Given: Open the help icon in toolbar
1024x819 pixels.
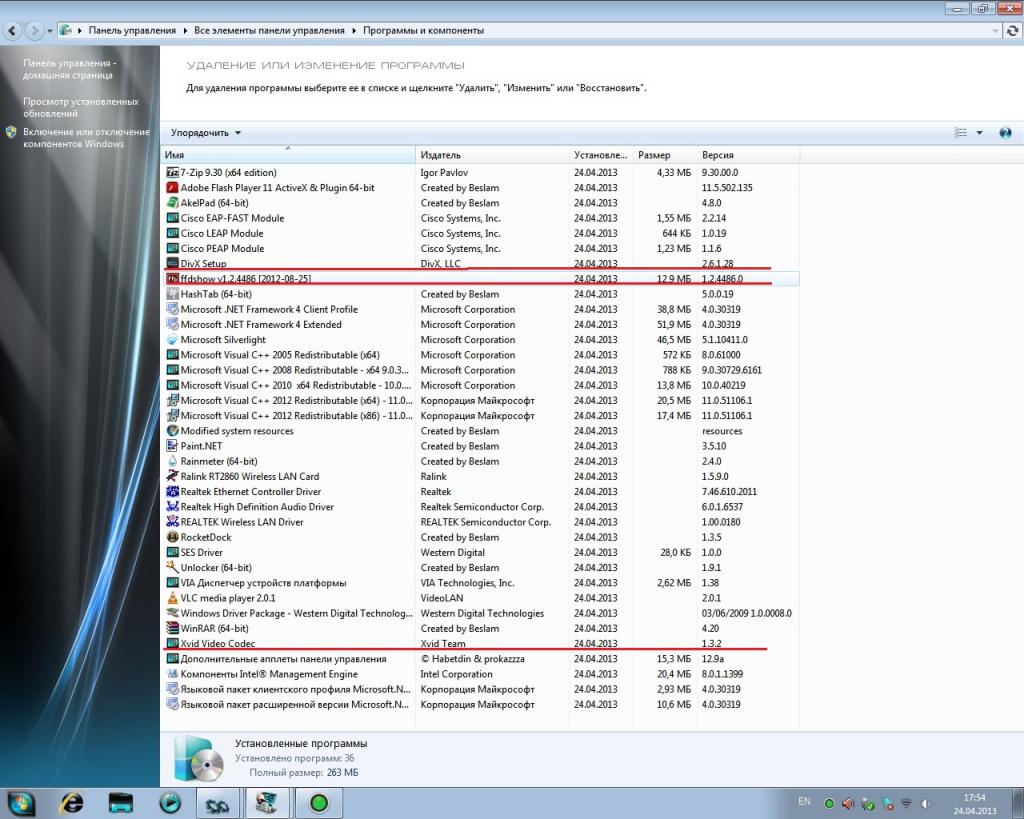Looking at the screenshot, I should [1005, 133].
